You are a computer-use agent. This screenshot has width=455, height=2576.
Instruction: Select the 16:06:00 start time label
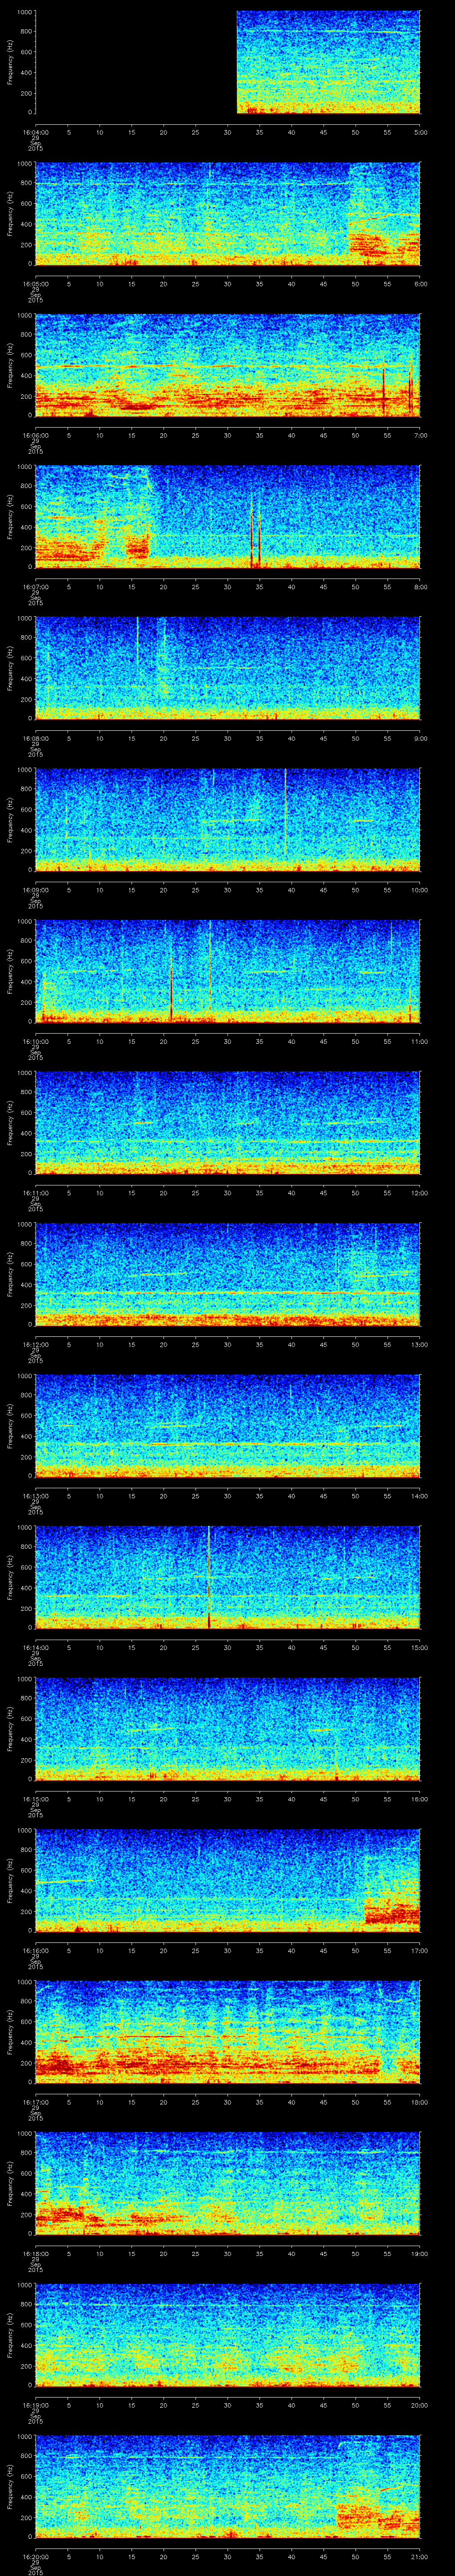[35, 435]
